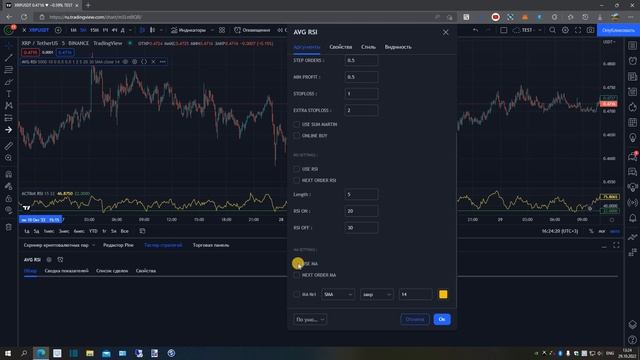640x360 pixels.
Task: Switch to the Стиль tab in dialog
Action: point(368,47)
